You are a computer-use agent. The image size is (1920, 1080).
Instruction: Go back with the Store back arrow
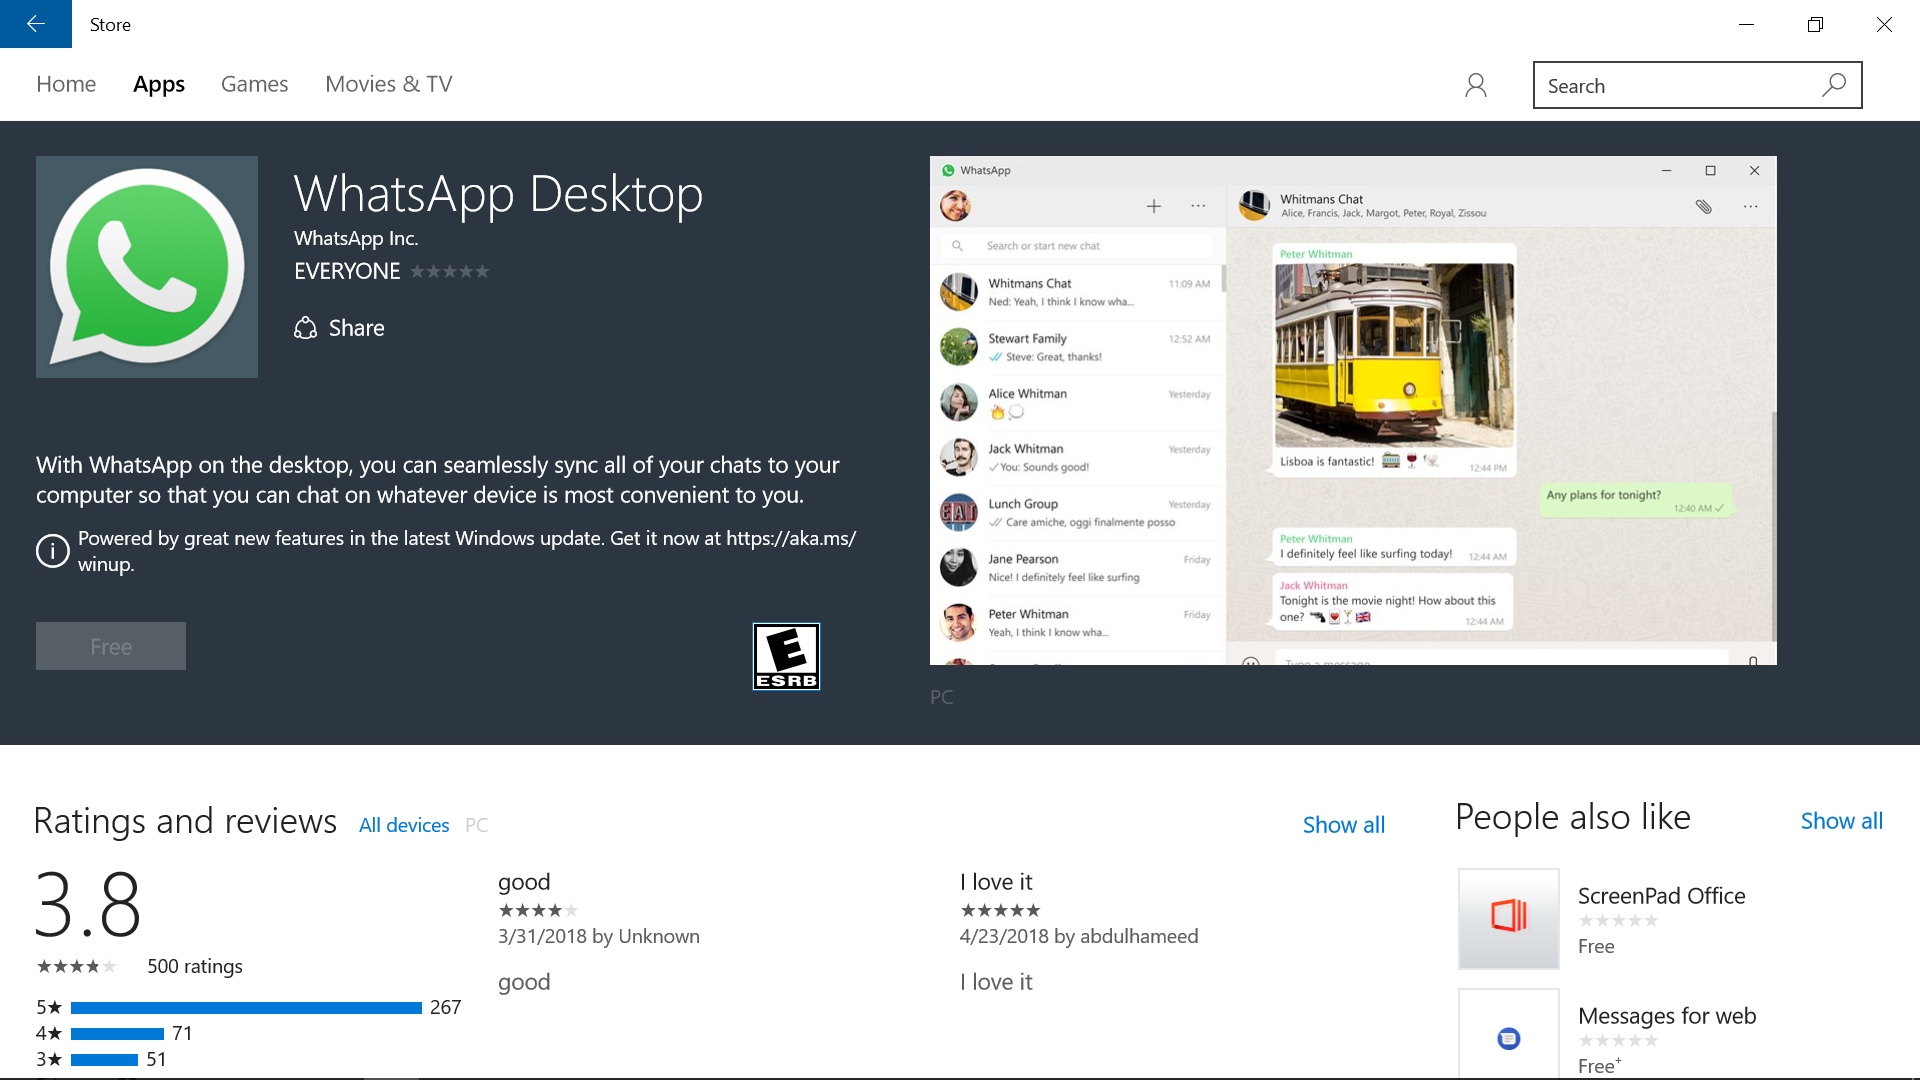pos(36,24)
